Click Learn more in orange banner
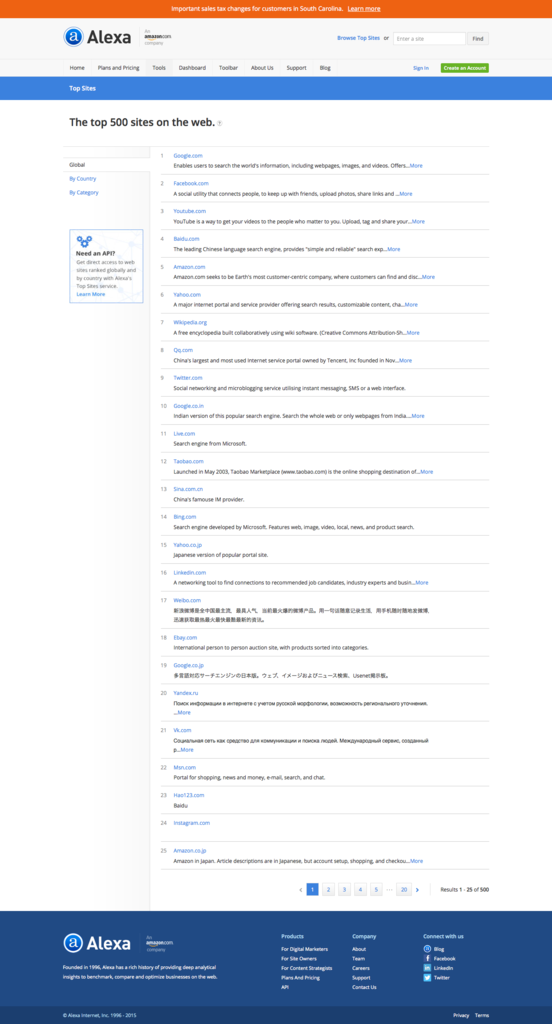Image resolution: width=552 pixels, height=1024 pixels. point(364,9)
